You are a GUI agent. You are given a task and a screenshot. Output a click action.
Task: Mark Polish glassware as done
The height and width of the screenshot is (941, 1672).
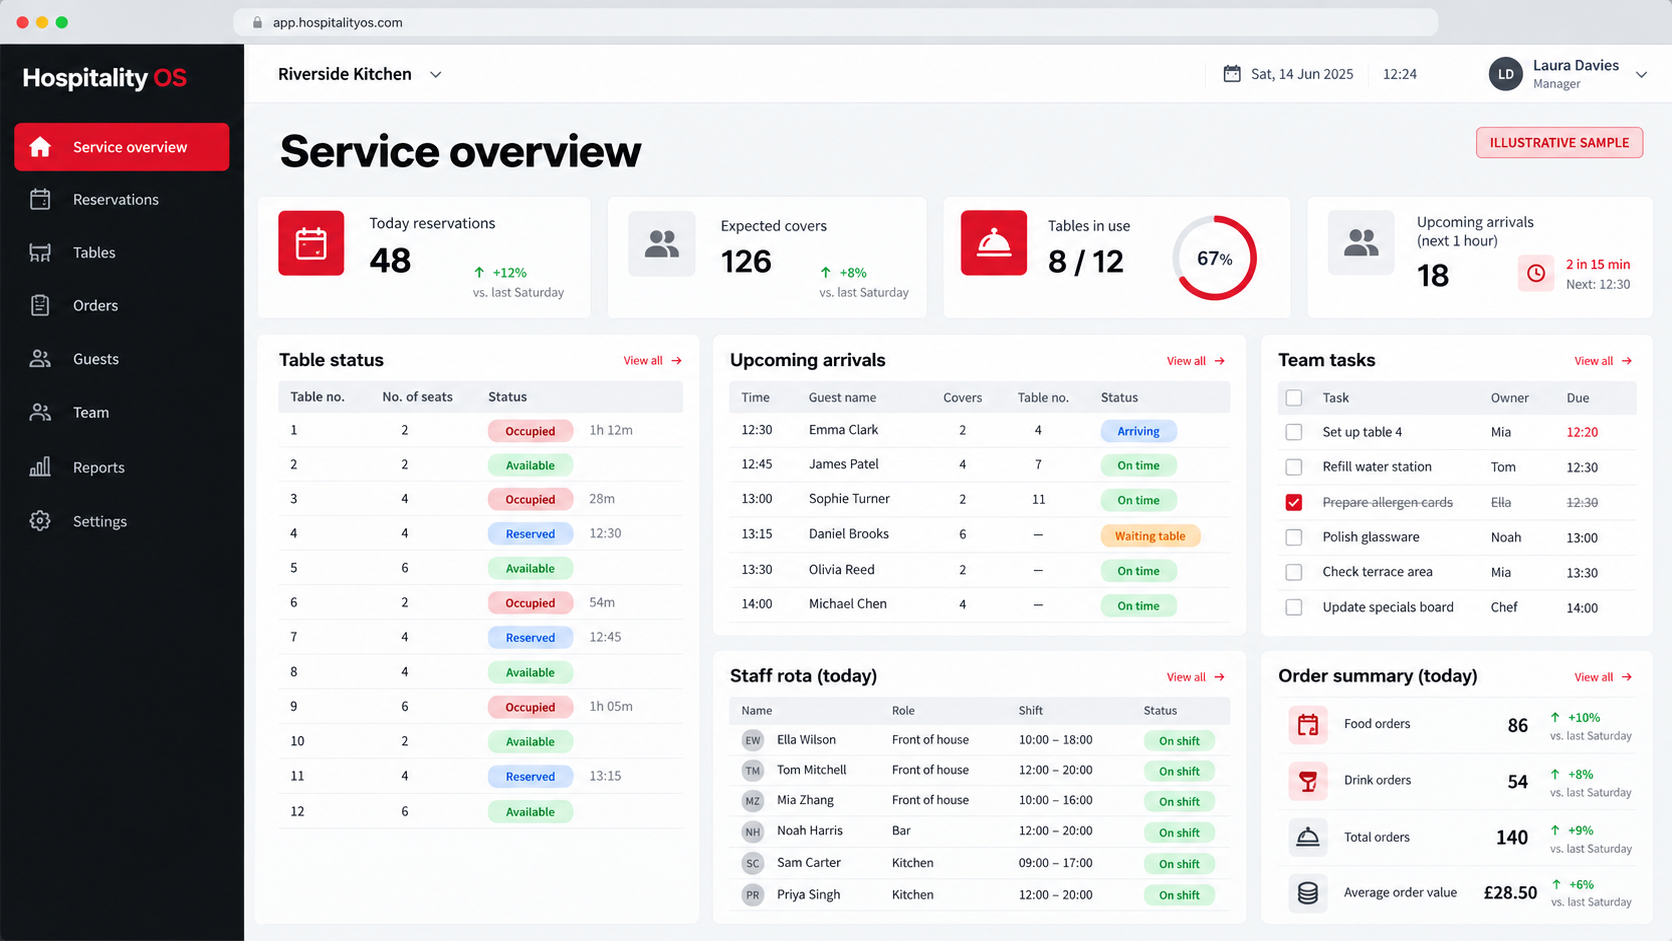coord(1294,537)
